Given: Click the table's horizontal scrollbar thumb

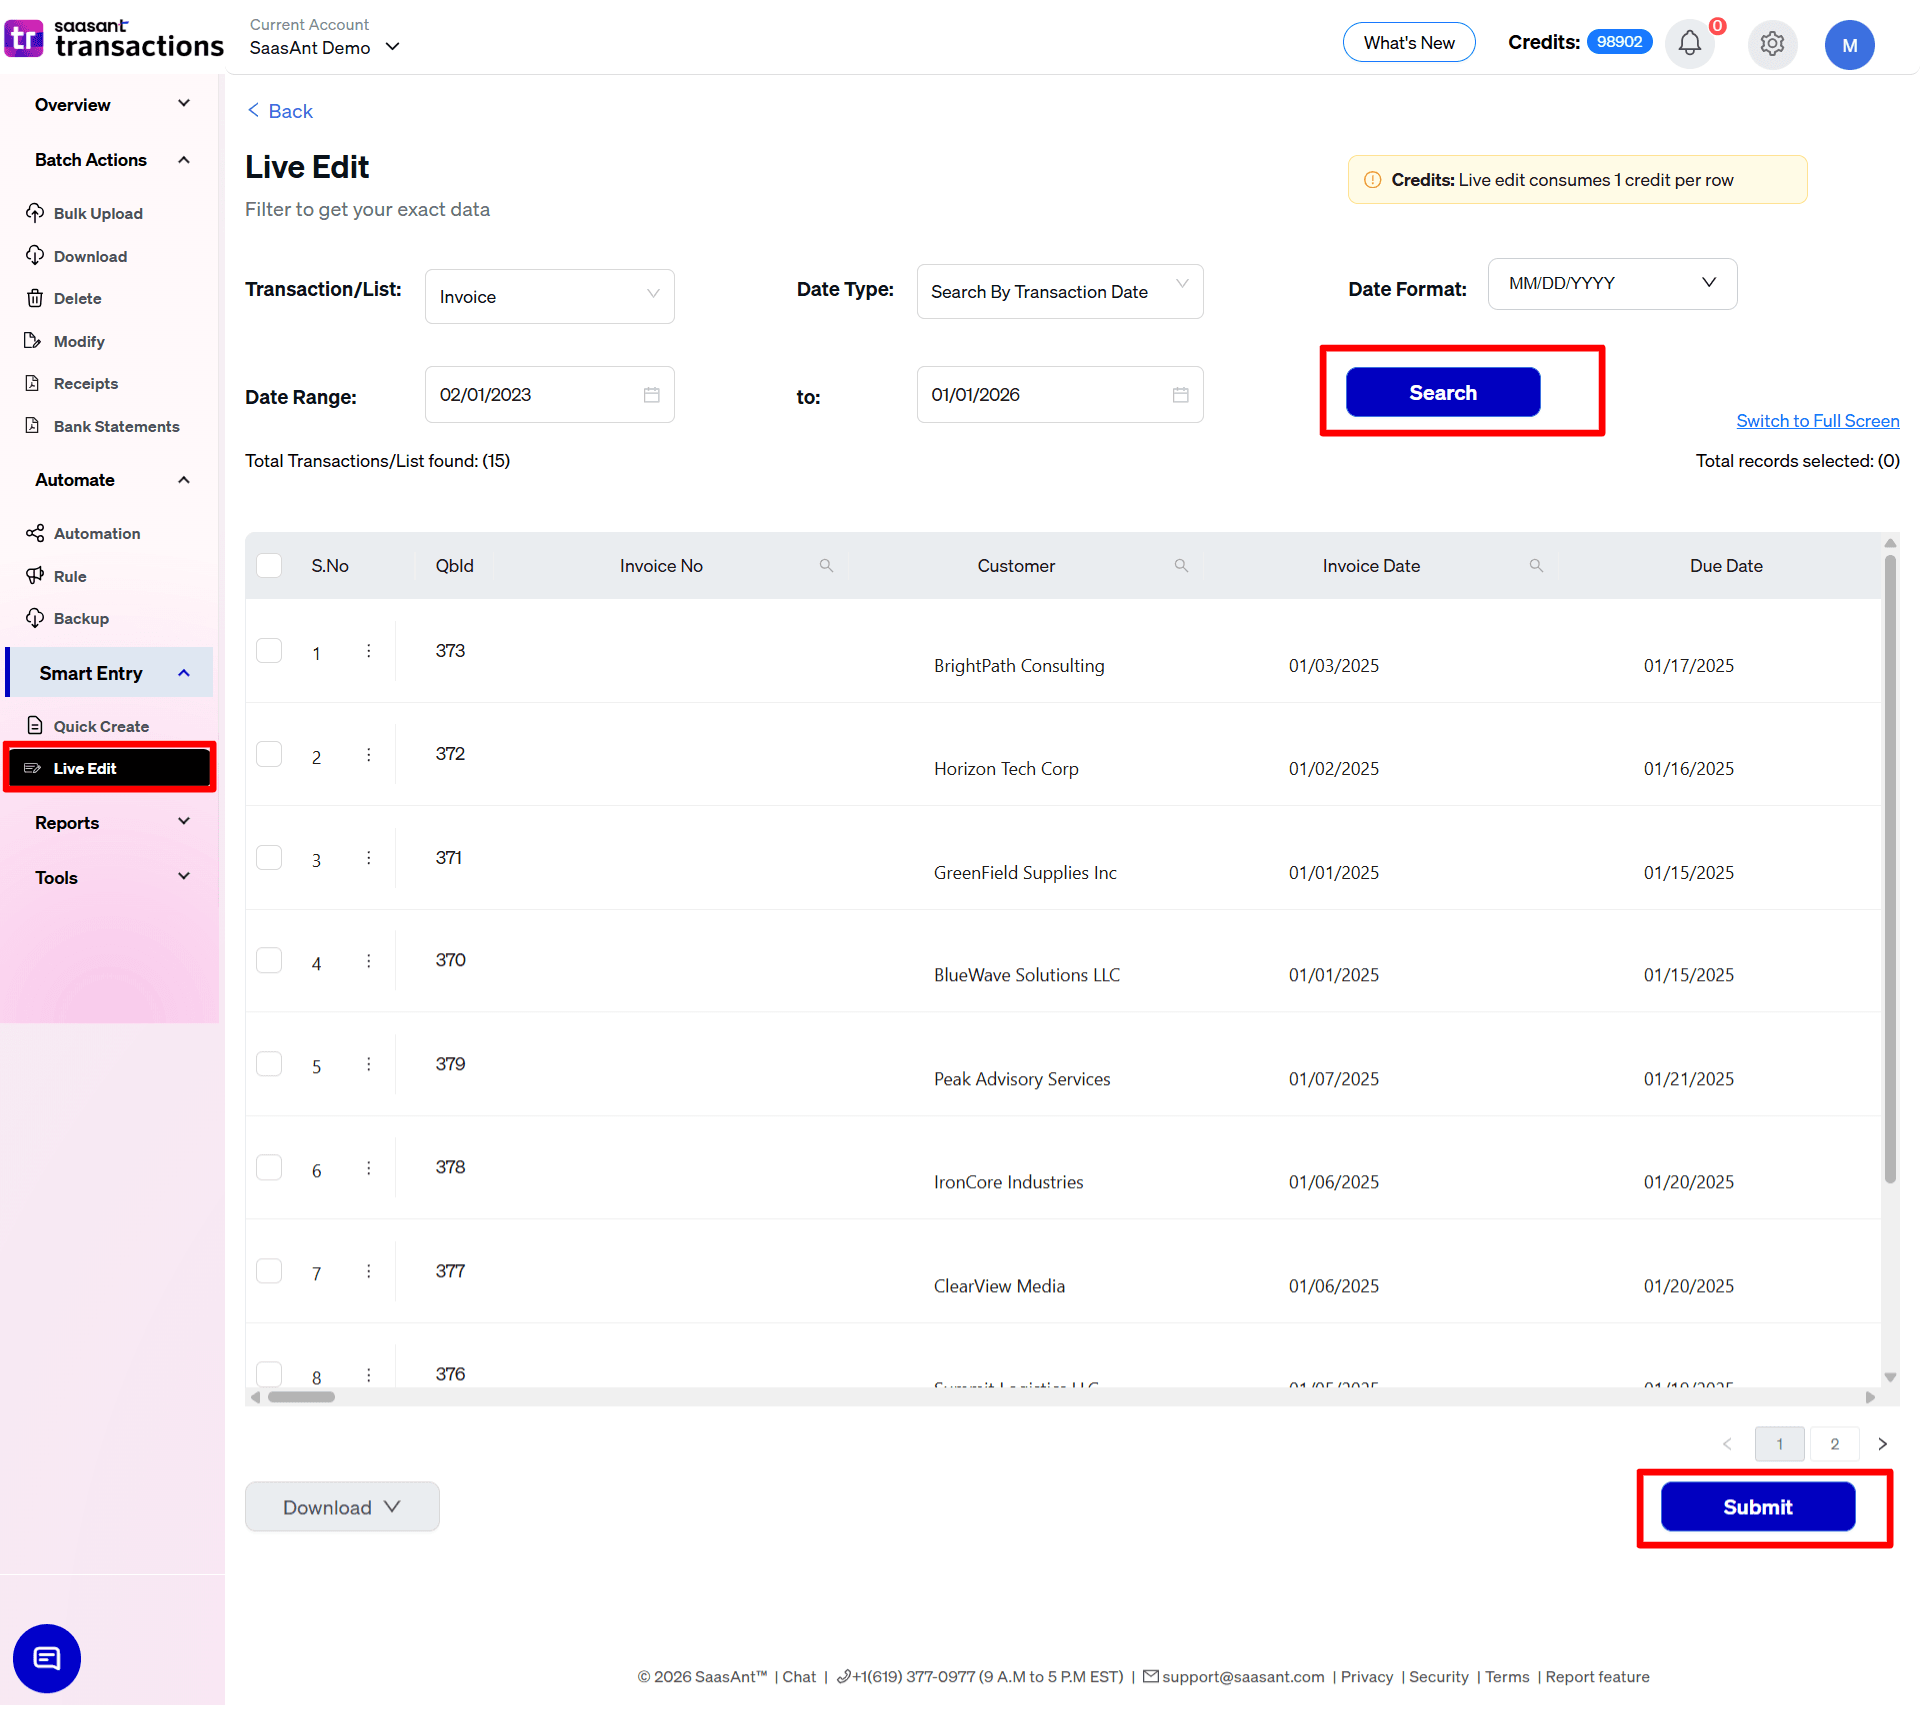Looking at the screenshot, I should coord(301,1397).
